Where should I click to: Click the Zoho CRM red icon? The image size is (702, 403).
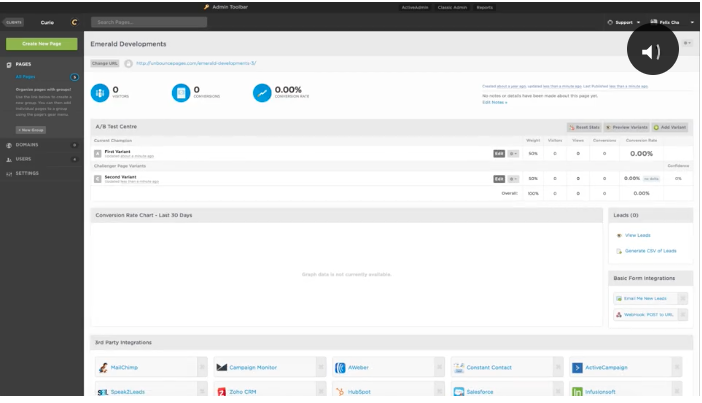coord(222,392)
